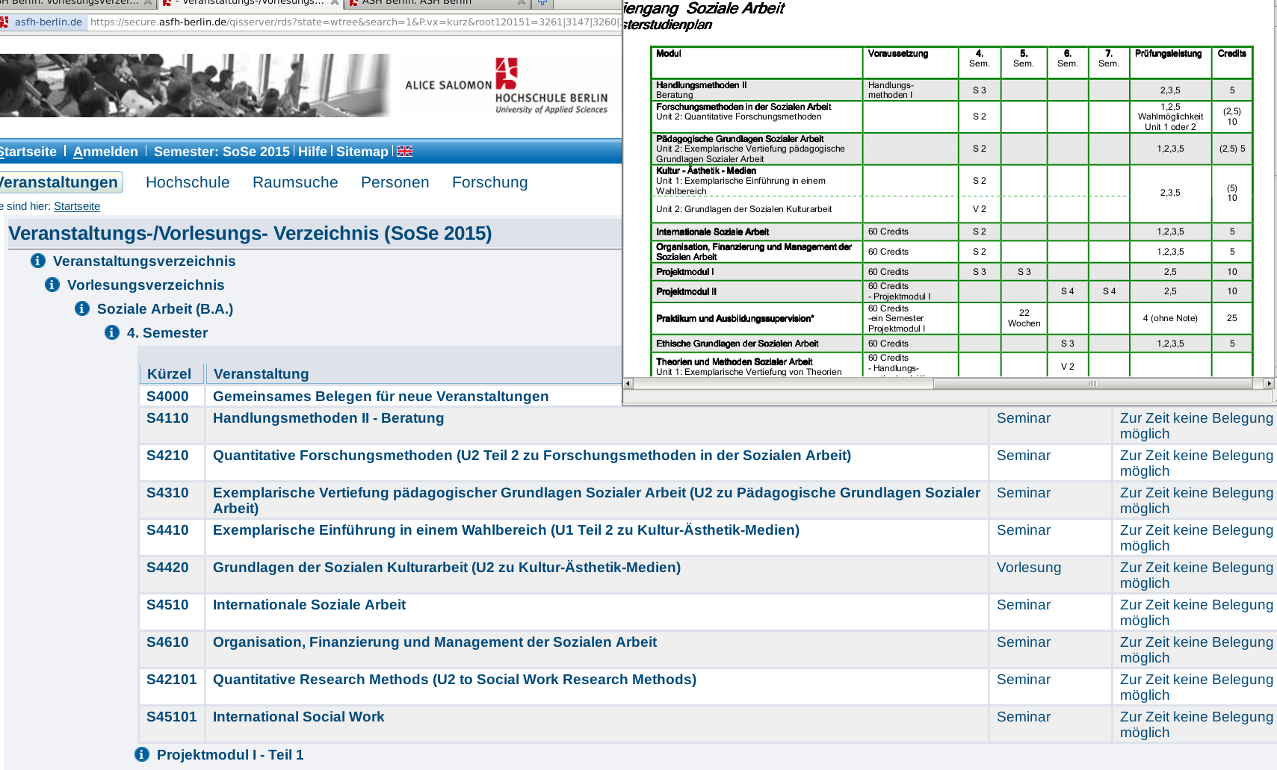Collapse the Veranstaltungsverzeichnis tree node
The image size is (1277, 770).
pos(144,261)
